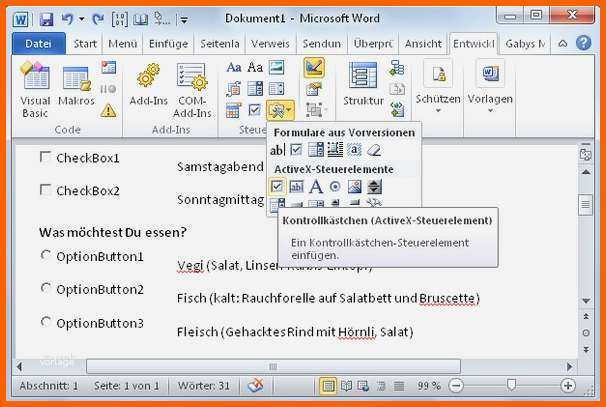Click the proofing errors status icon

pyautogui.click(x=255, y=385)
